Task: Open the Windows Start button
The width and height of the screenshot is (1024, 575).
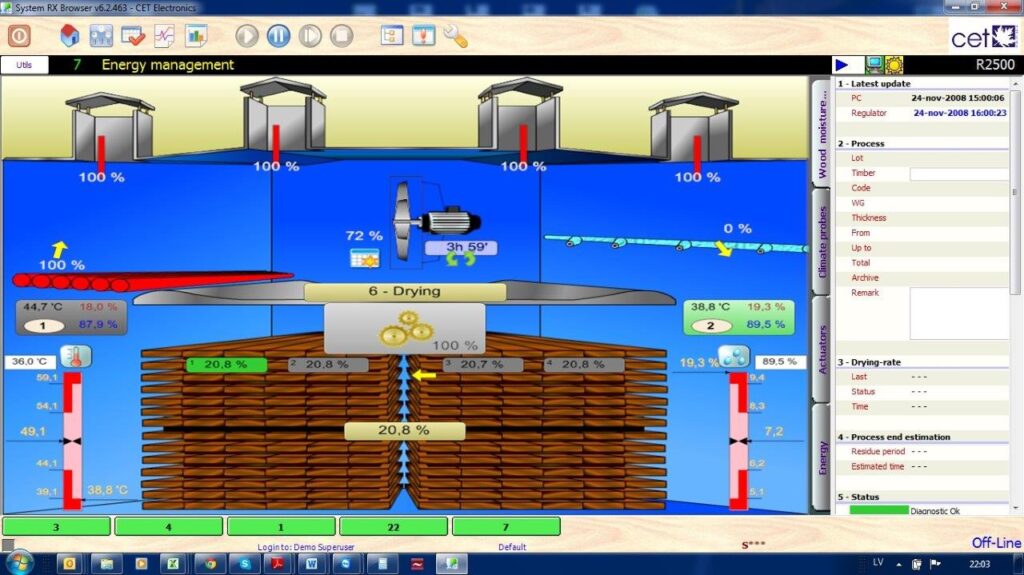Action: click(18, 563)
